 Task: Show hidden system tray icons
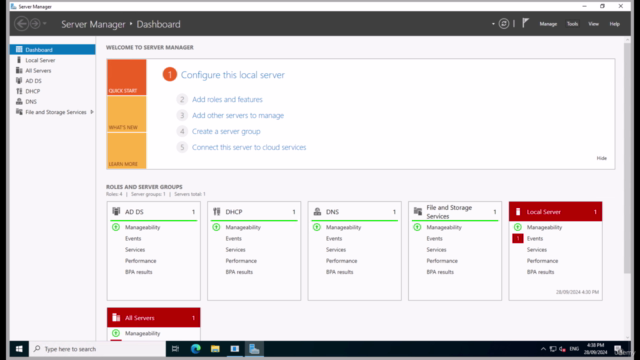pyautogui.click(x=543, y=349)
